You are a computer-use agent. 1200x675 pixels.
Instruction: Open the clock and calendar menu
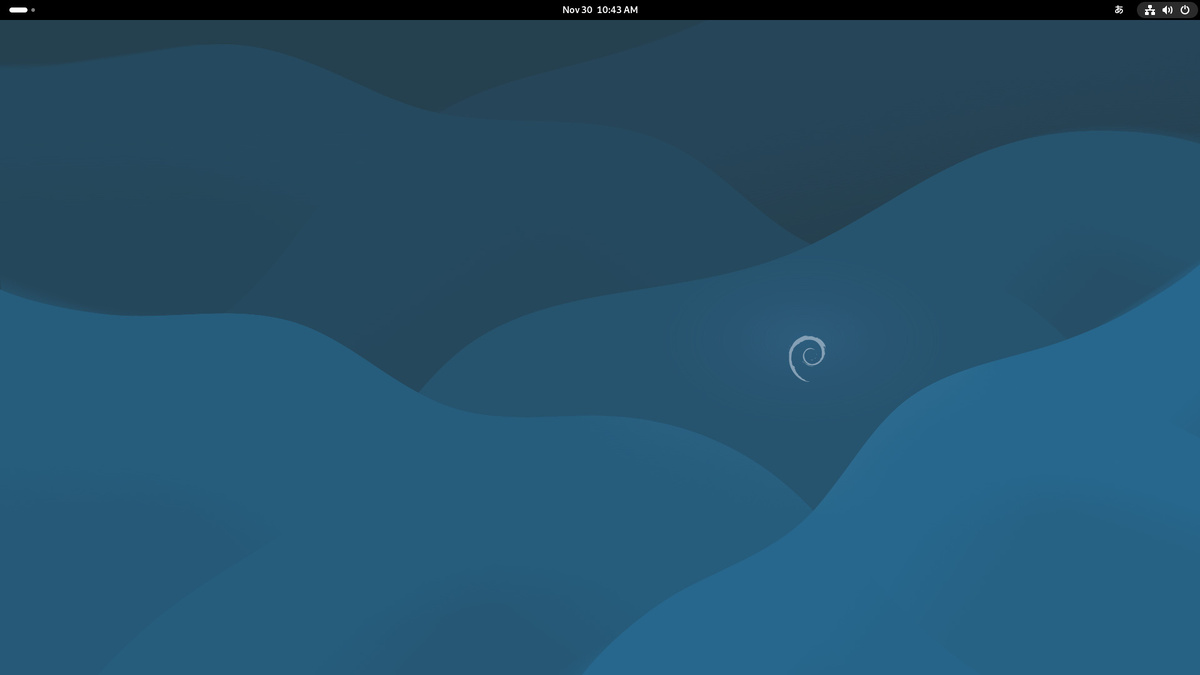(x=600, y=10)
